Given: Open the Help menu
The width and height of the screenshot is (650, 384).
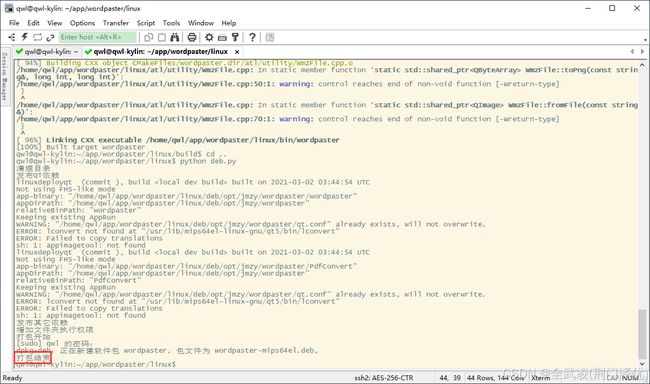Looking at the screenshot, I should pos(228,23).
